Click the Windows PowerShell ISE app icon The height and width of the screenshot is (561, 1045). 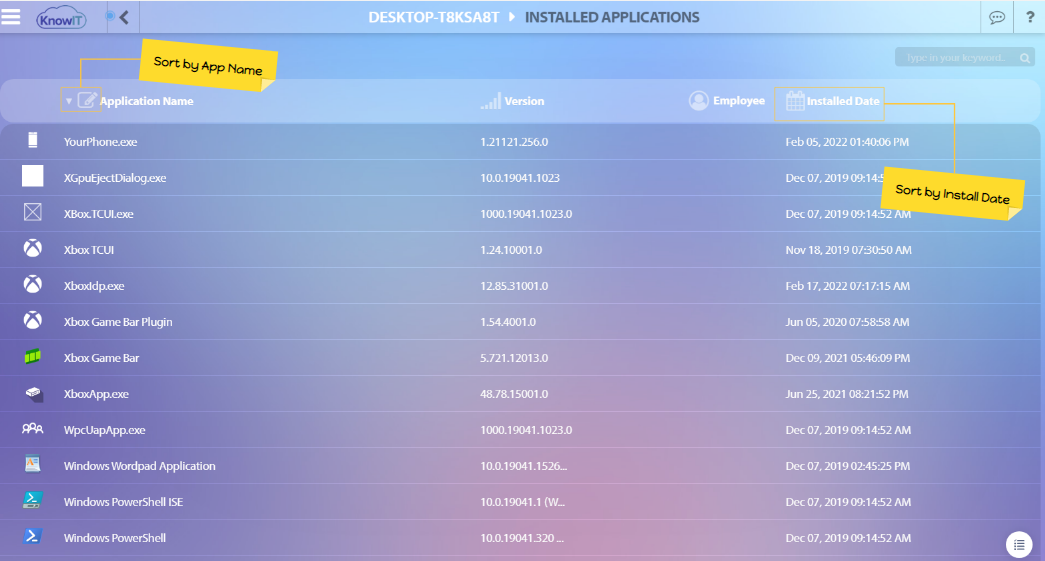pyautogui.click(x=33, y=501)
